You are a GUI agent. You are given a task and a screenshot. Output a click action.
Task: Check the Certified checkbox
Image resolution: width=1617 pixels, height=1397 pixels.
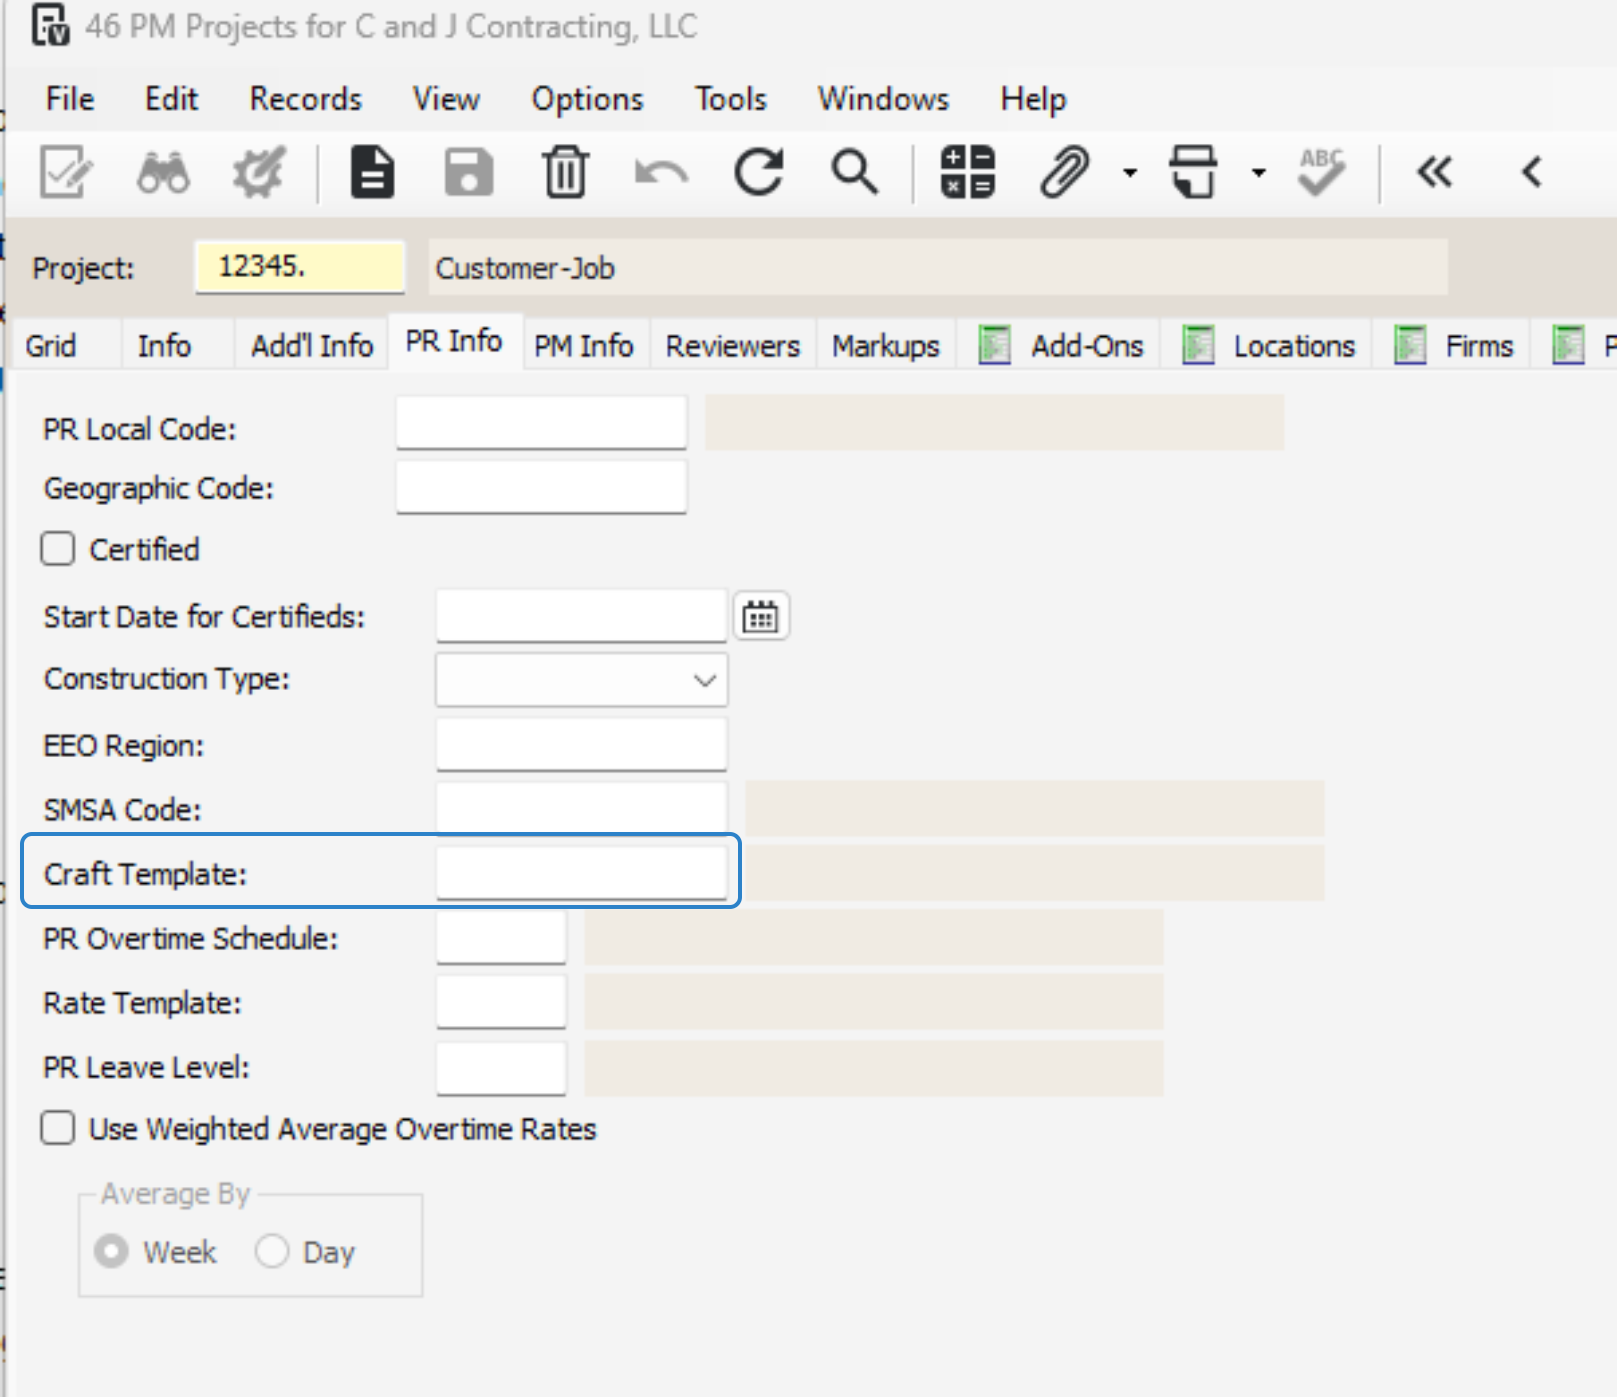58,549
